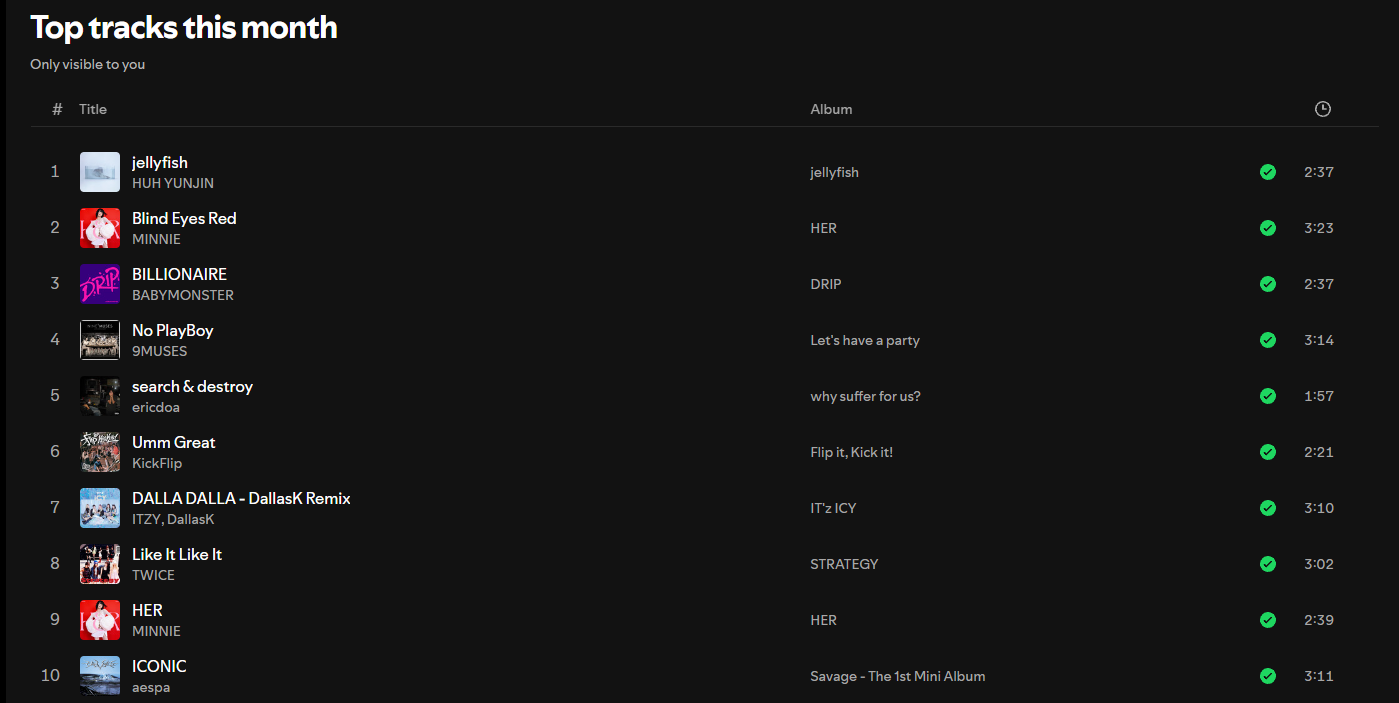The image size is (1399, 703).
Task: Click the checkmark icon for ICONIC
Action: pos(1267,676)
